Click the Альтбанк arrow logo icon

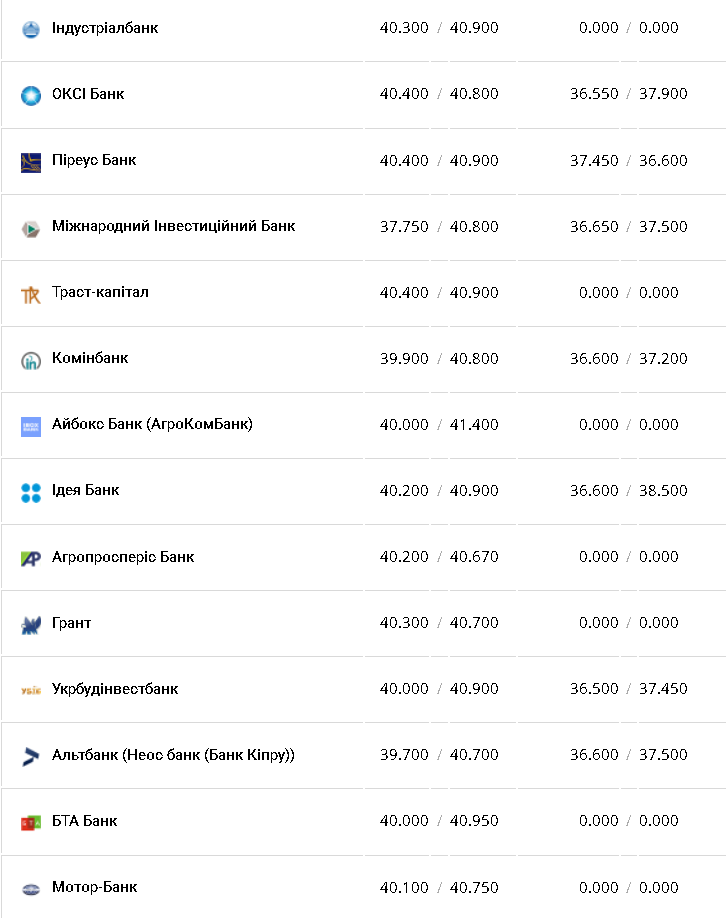[31, 756]
